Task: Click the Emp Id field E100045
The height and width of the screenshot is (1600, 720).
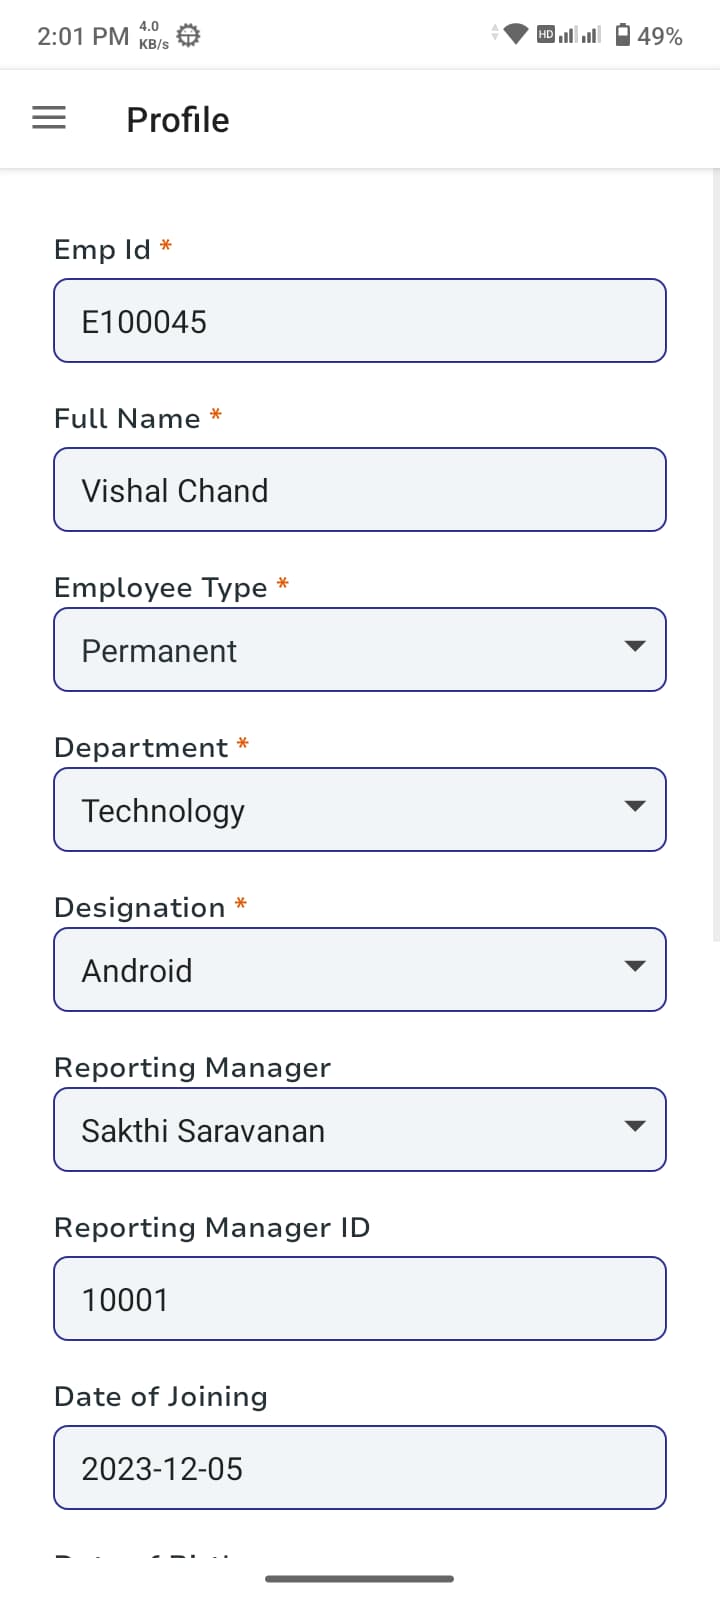Action: [x=360, y=321]
